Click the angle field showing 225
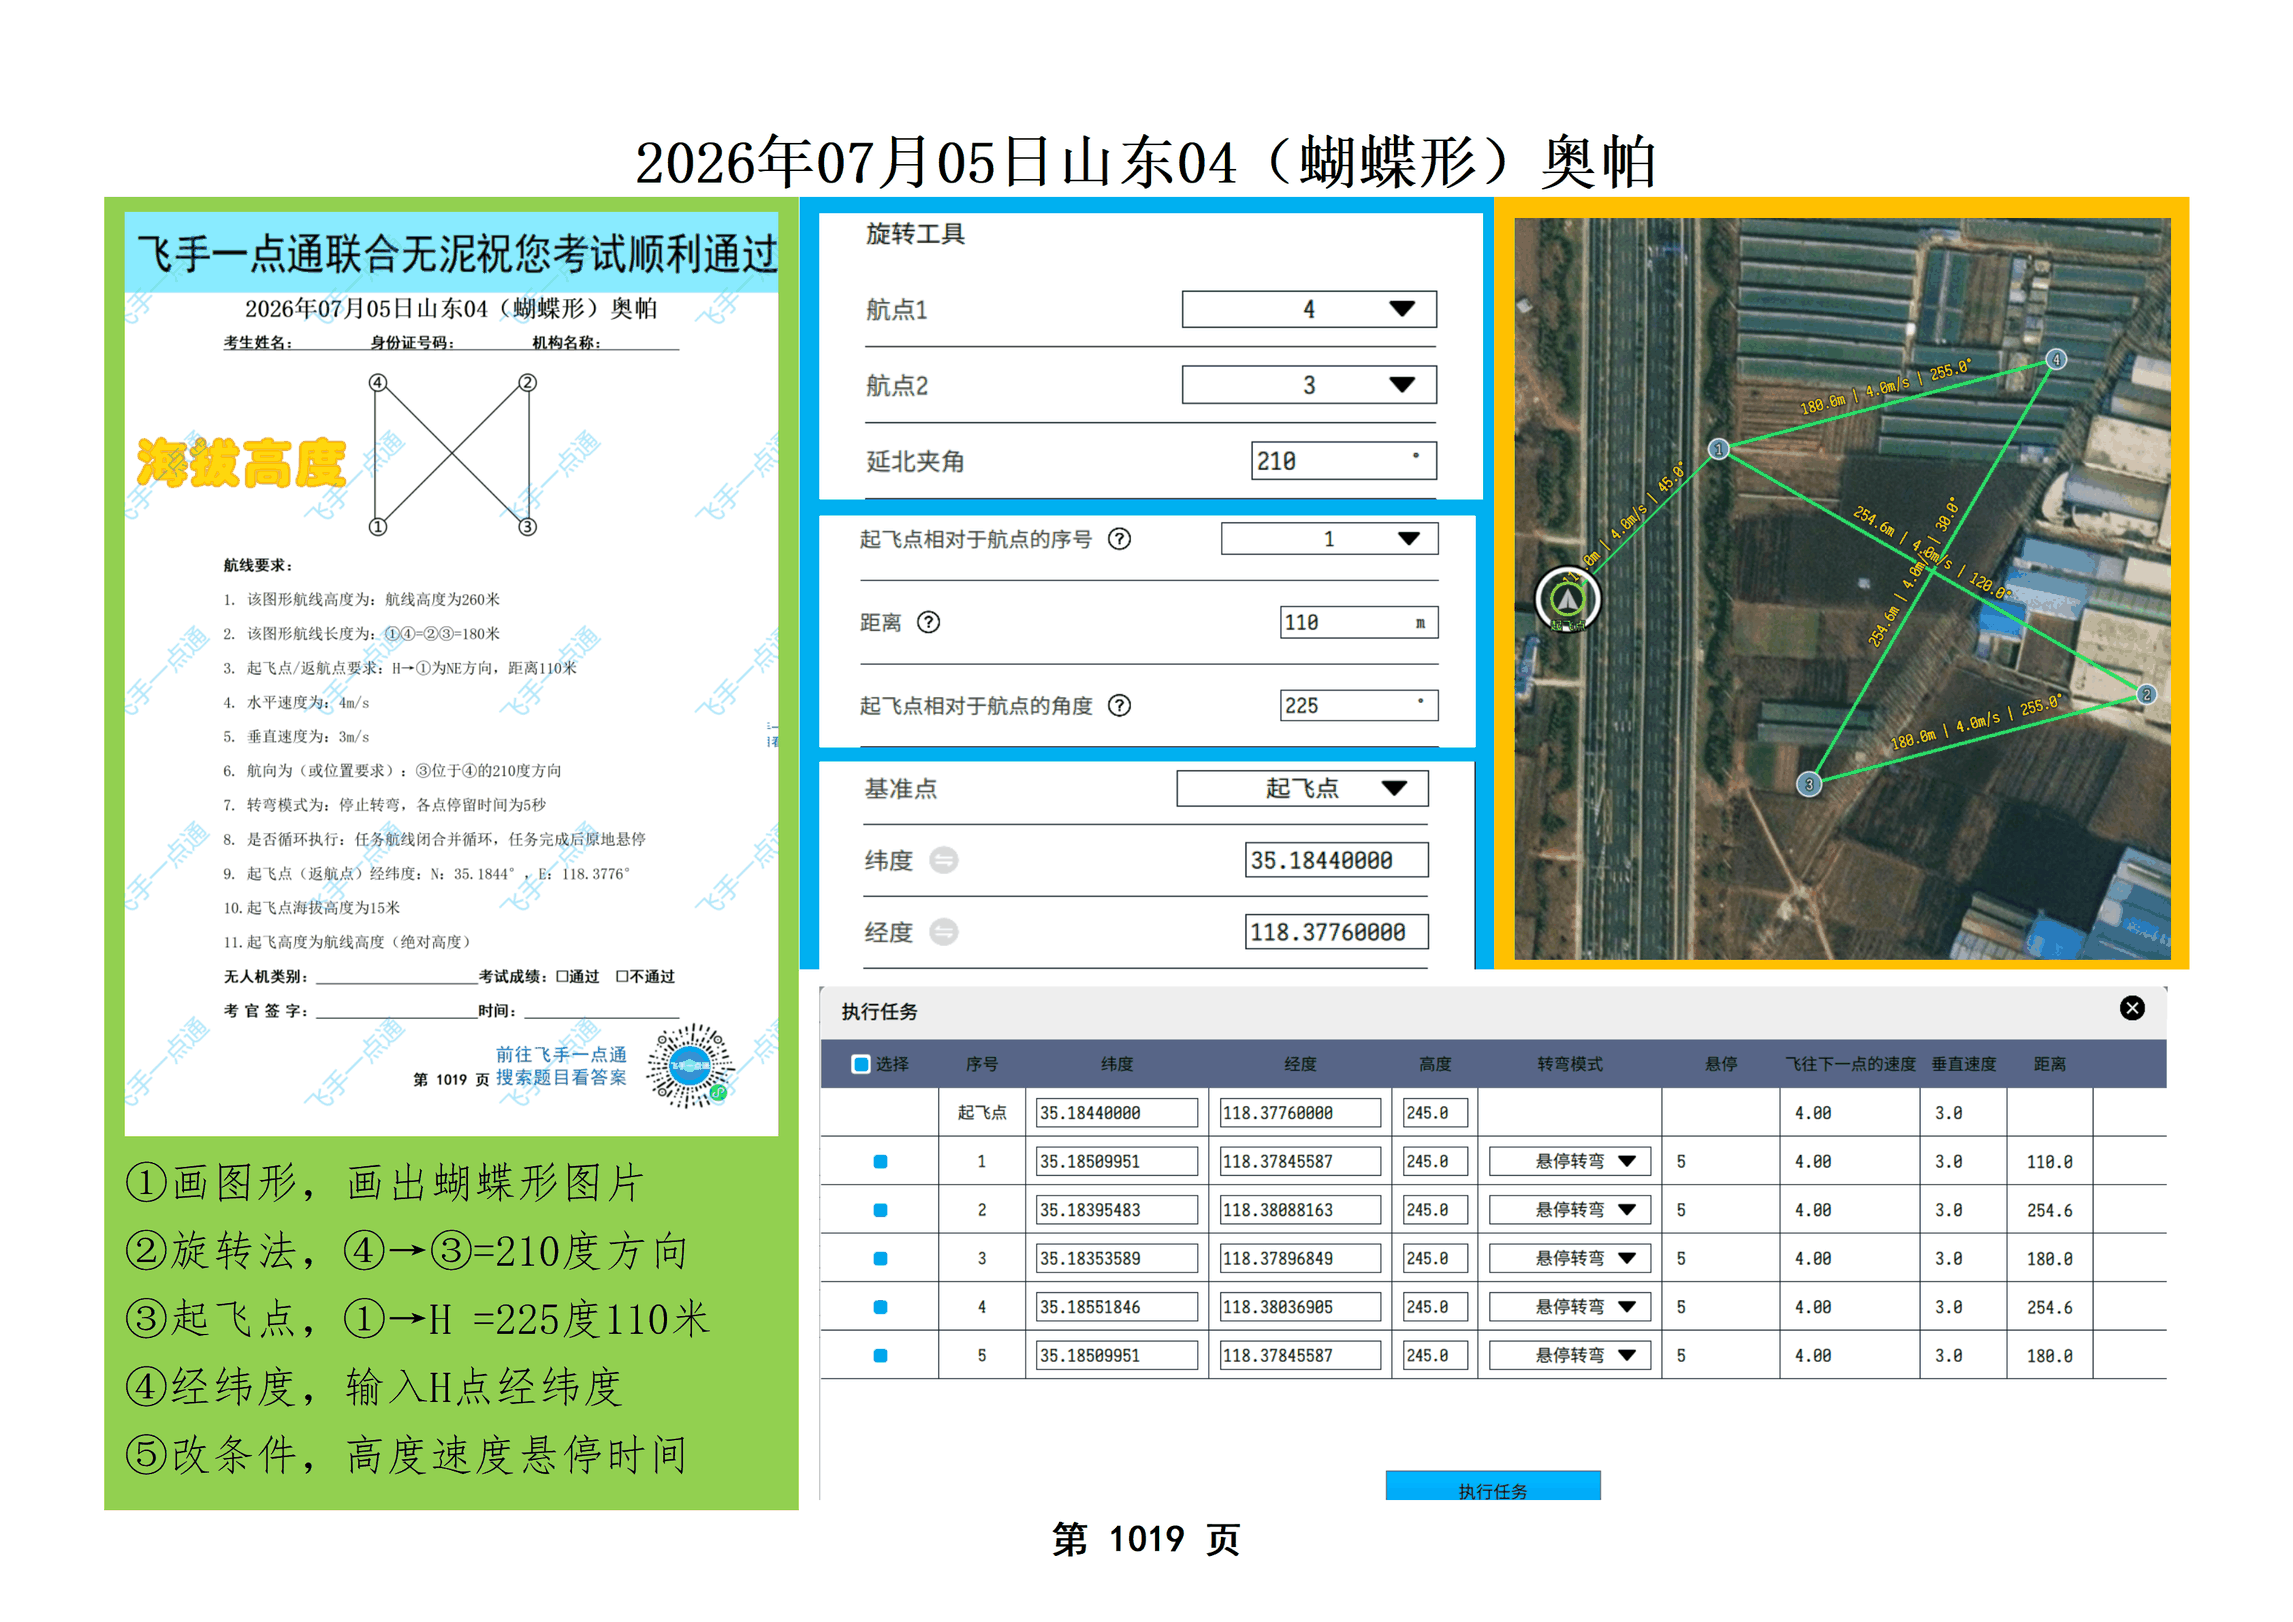The height and width of the screenshot is (1622, 2293). point(1358,706)
